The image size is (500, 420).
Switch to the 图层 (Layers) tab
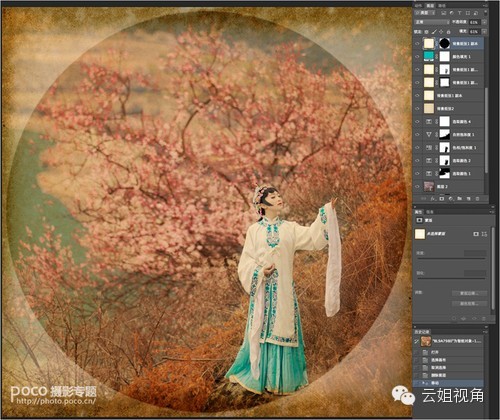click(430, 6)
